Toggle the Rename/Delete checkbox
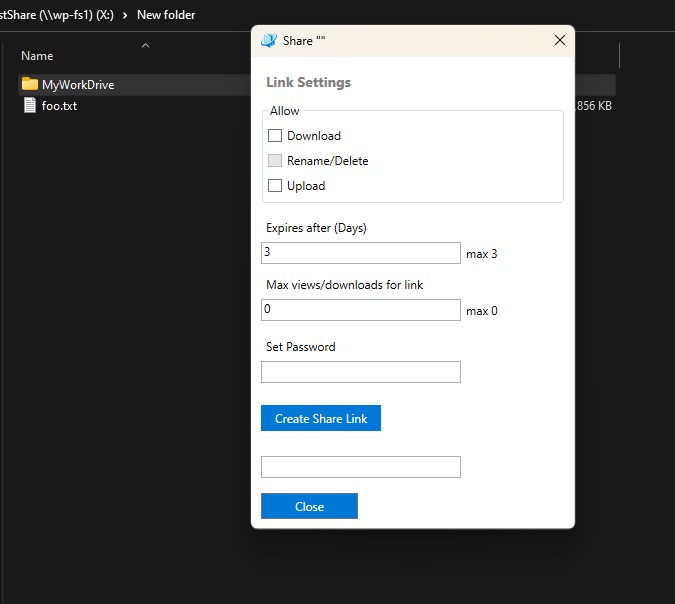The width and height of the screenshot is (675, 604). tap(275, 161)
